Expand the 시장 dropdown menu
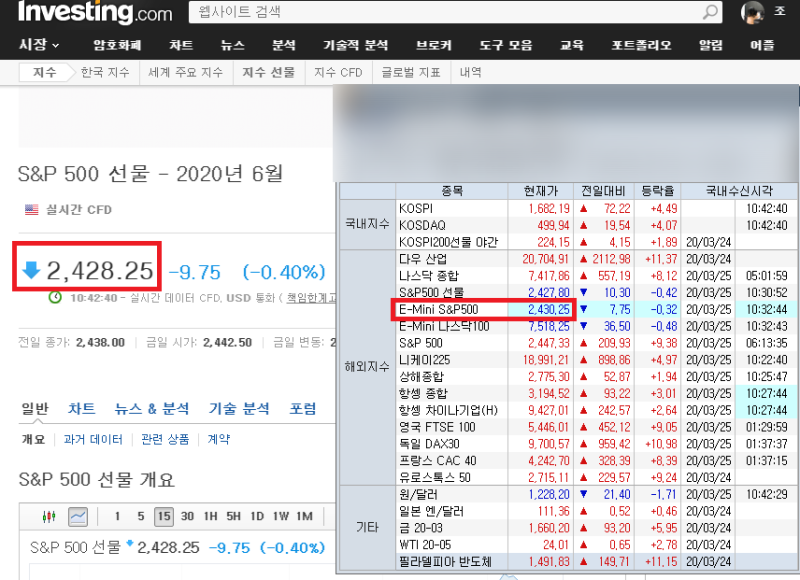800x580 pixels. tap(39, 45)
